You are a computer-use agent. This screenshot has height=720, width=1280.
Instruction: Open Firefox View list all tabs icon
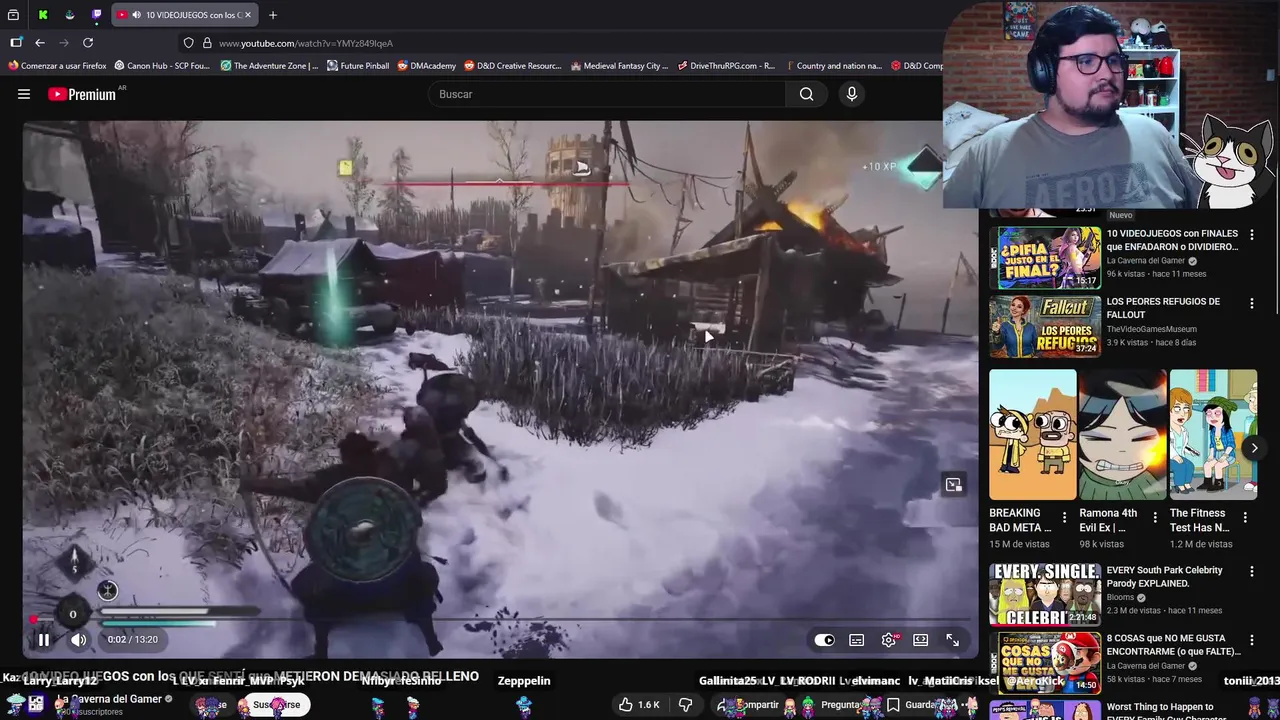coord(13,15)
